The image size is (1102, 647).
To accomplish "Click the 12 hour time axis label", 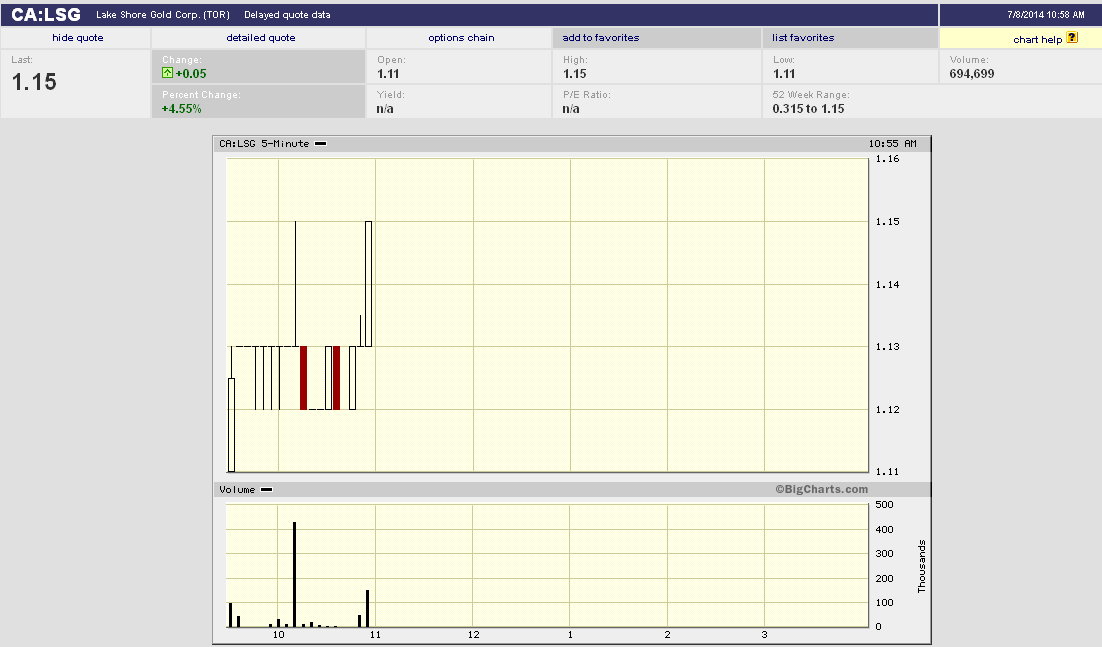I will pyautogui.click(x=473, y=634).
